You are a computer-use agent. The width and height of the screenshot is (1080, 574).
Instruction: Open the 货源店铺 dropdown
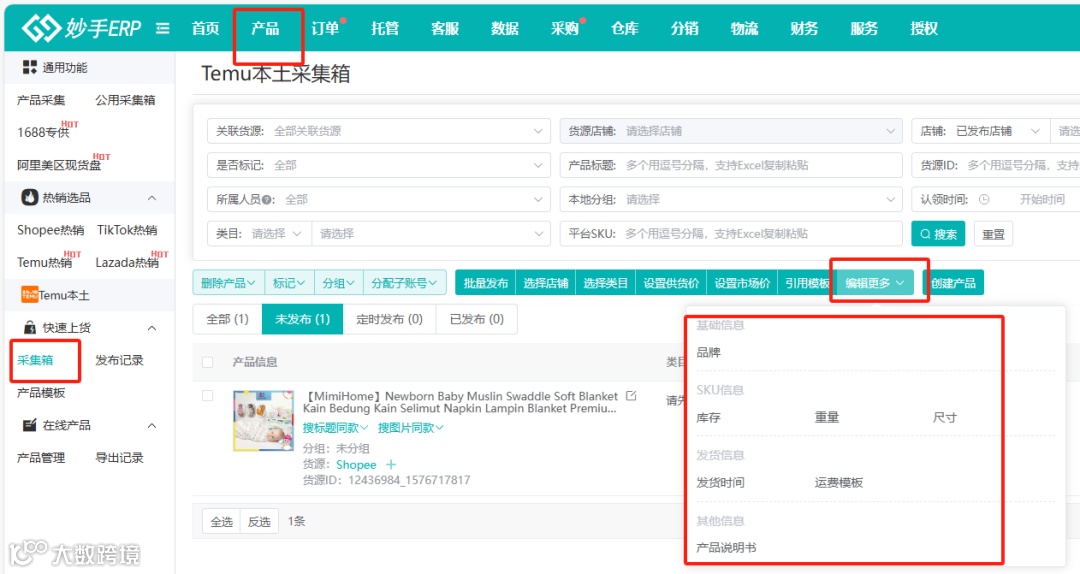[x=731, y=131]
